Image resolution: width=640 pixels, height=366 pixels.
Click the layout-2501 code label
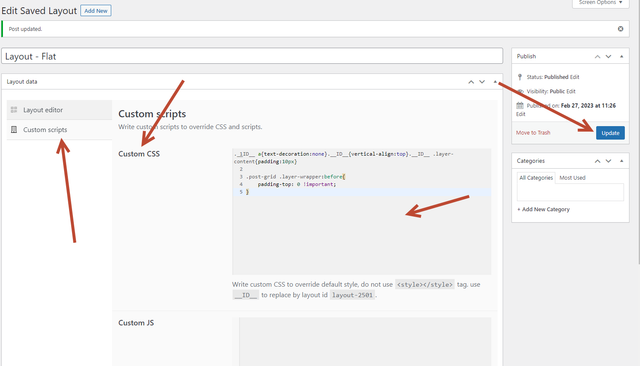point(352,295)
